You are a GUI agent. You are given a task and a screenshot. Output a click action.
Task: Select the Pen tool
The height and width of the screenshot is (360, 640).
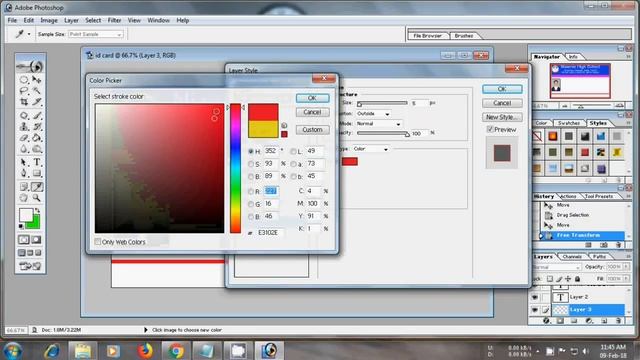tap(24, 173)
